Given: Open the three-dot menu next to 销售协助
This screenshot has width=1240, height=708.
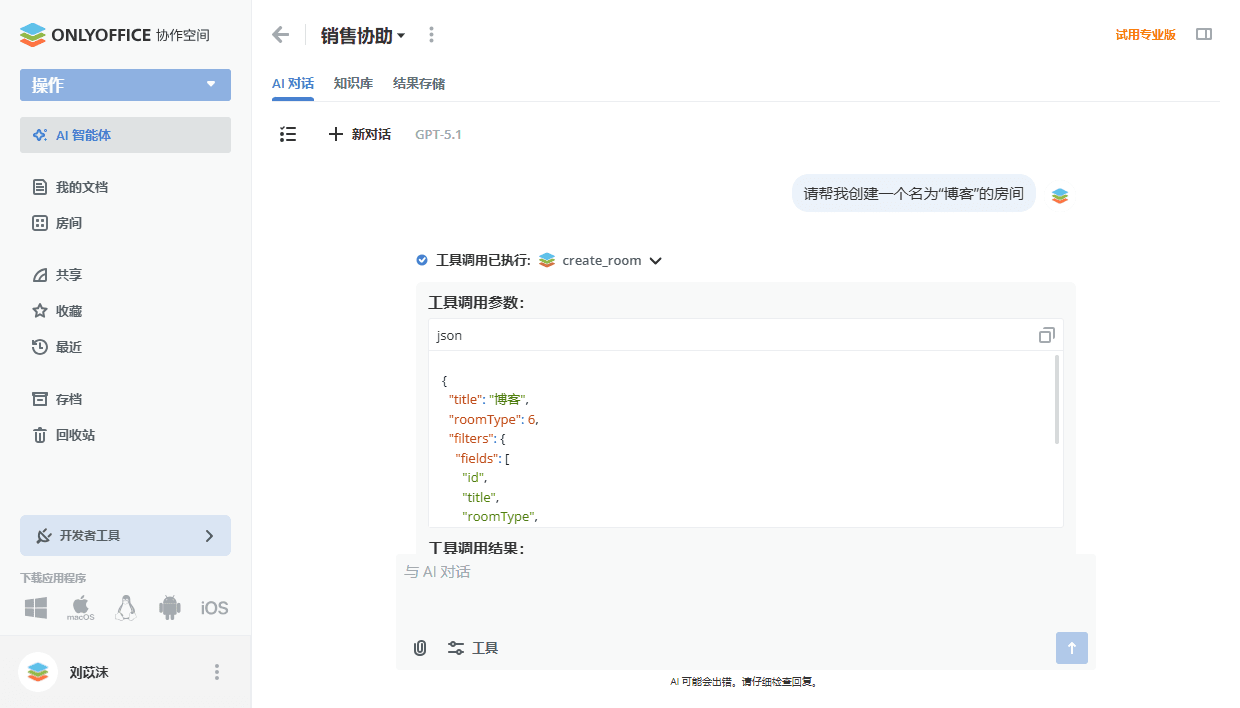Looking at the screenshot, I should (431, 35).
